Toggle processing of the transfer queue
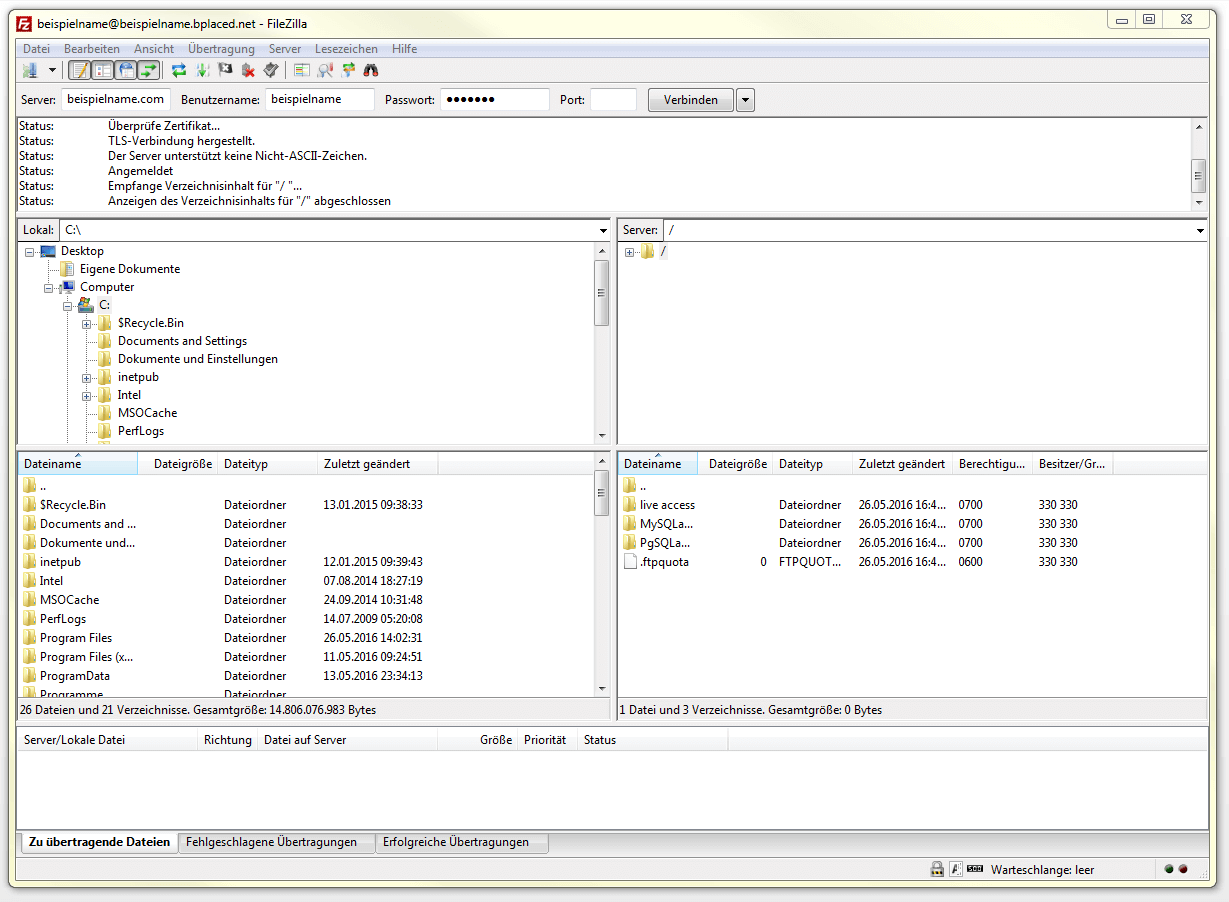Image resolution: width=1229 pixels, height=902 pixels. [202, 70]
